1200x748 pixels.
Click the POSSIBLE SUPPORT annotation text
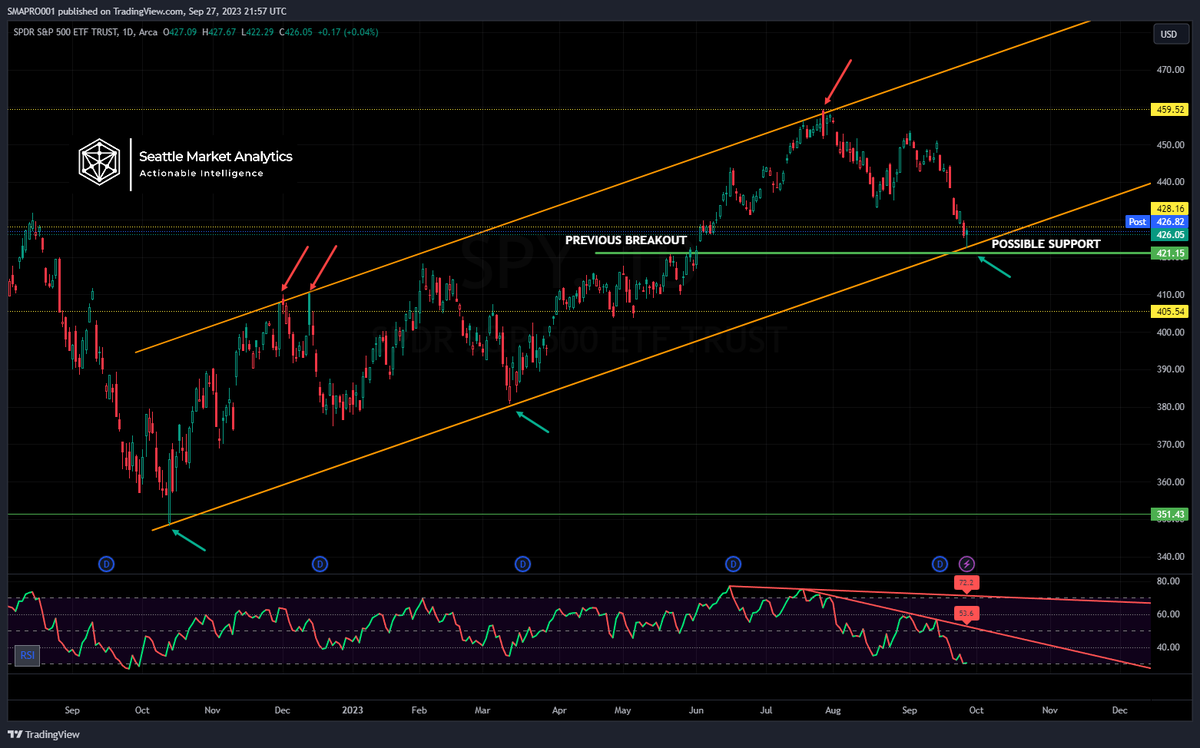pyautogui.click(x=1046, y=244)
